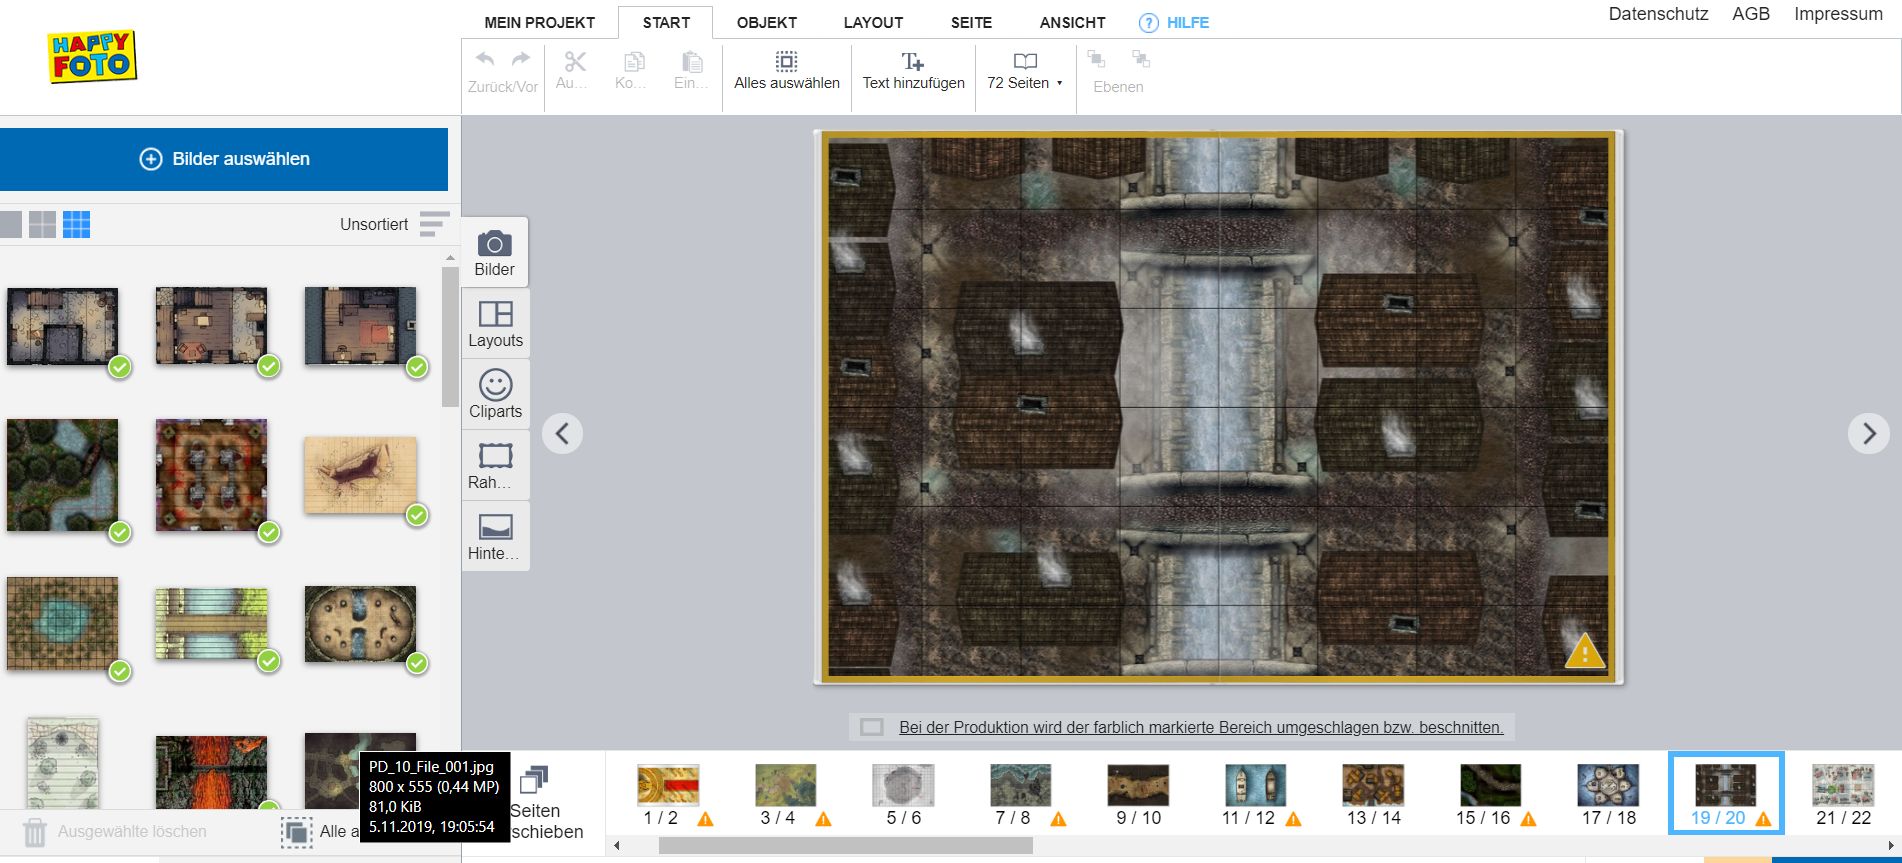Open the Cliparts smiley panel
Viewport: 1902px width, 863px height.
pyautogui.click(x=495, y=394)
